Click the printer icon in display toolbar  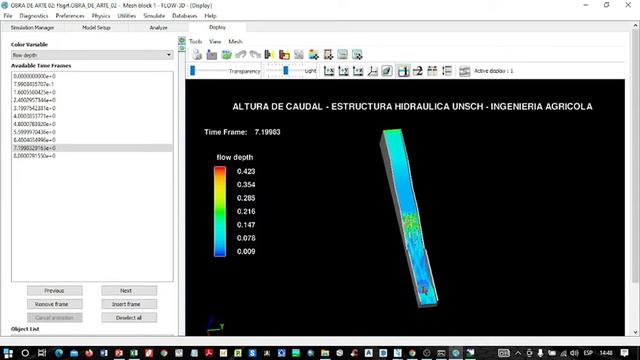pos(197,54)
